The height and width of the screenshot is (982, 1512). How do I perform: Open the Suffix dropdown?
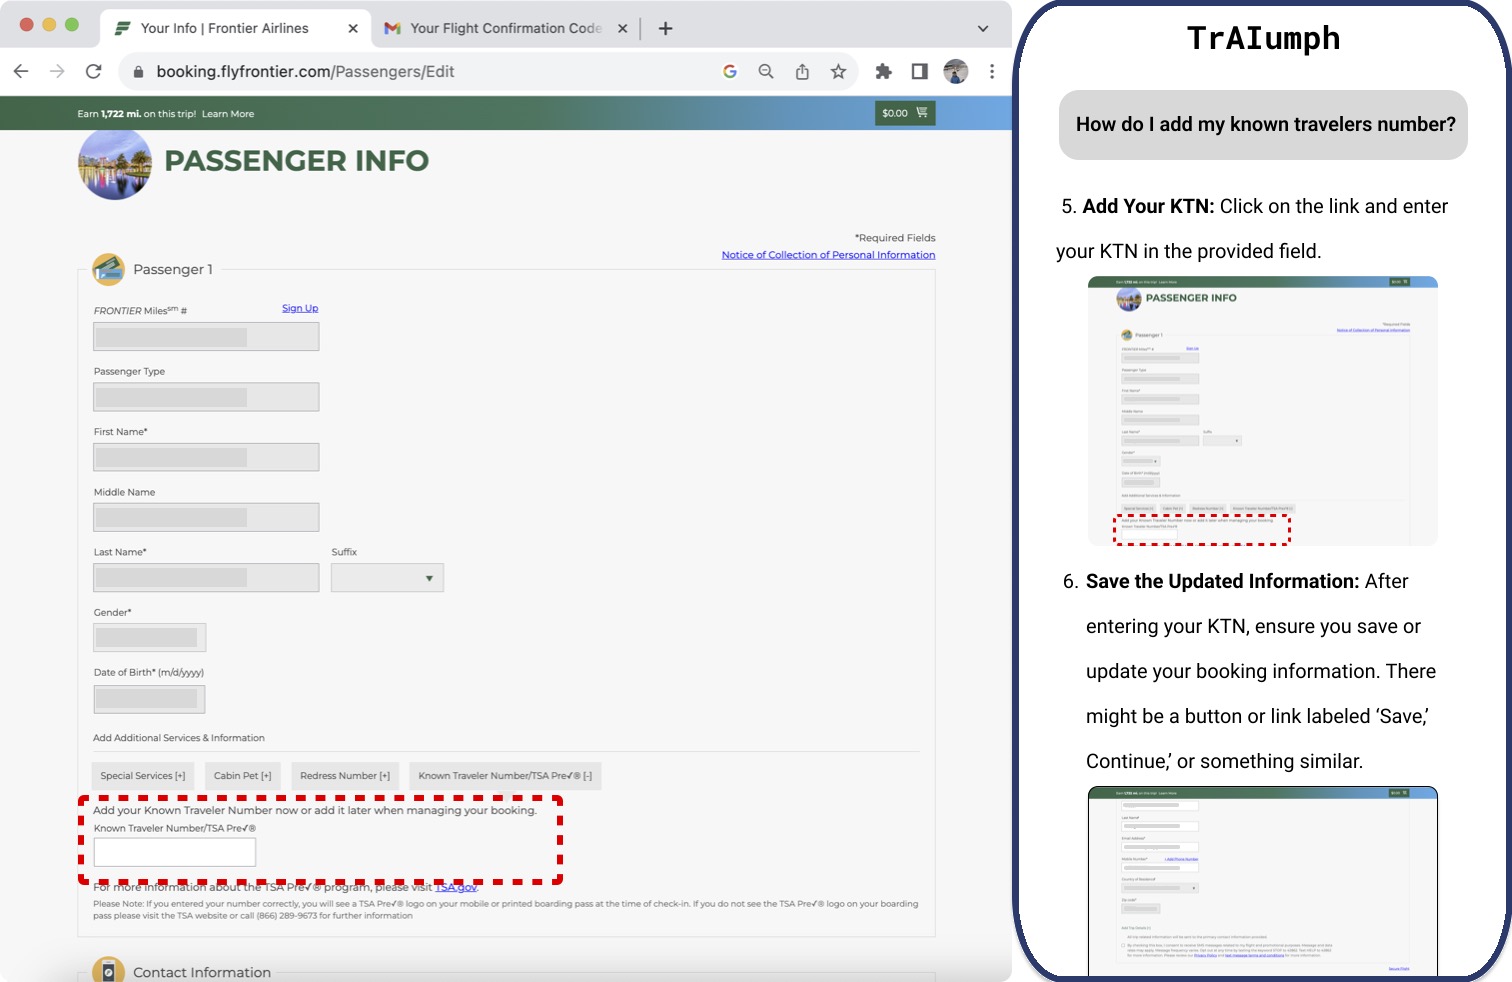click(387, 577)
